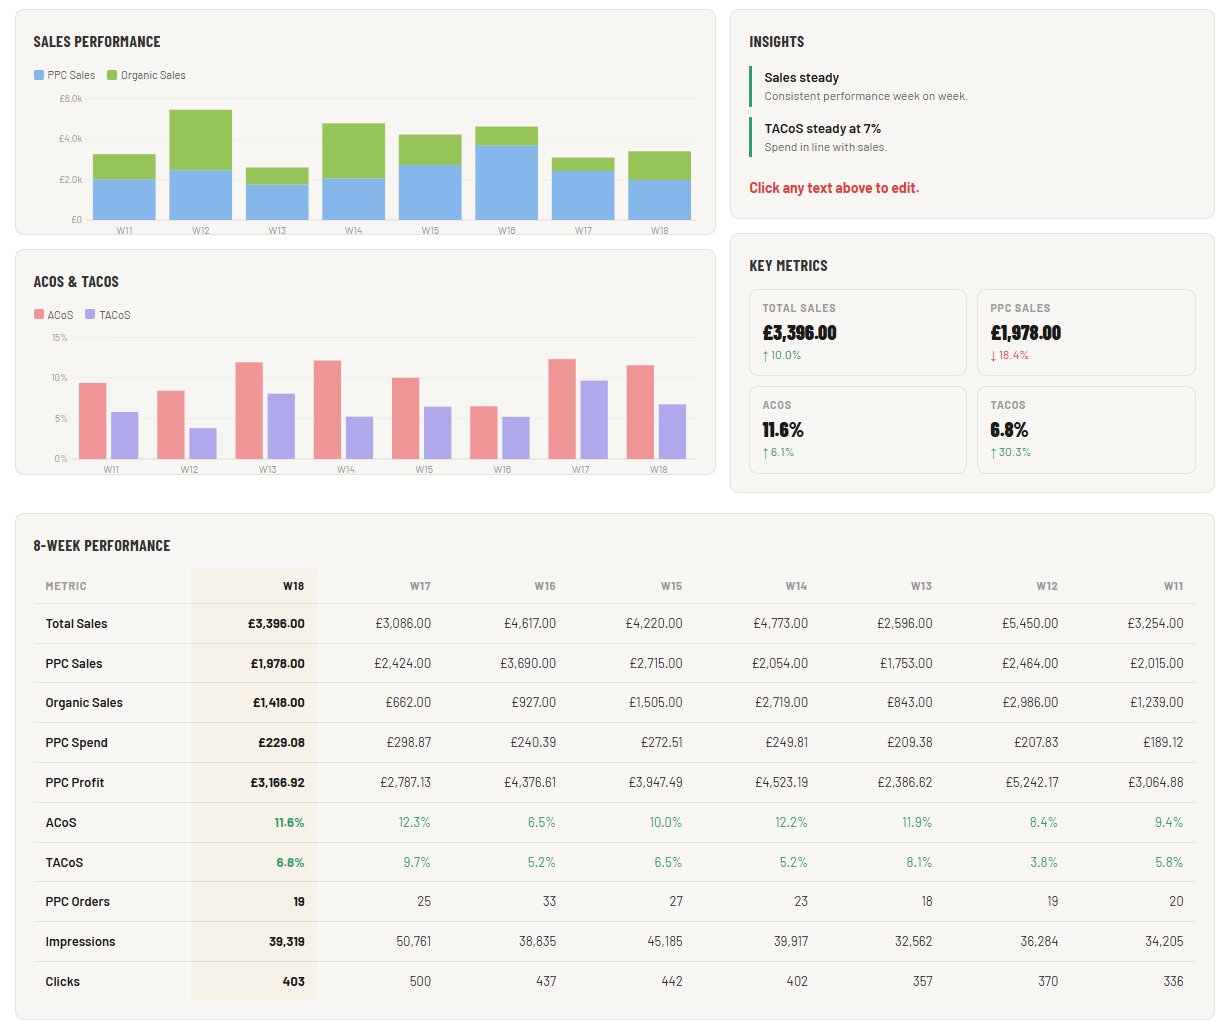Select the PPC Profit row label
This screenshot has height=1028, width=1224.
[75, 782]
